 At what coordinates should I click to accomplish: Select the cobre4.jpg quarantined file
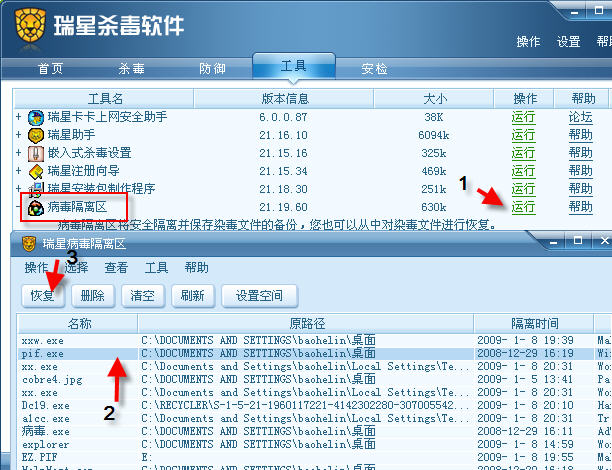tap(52, 379)
